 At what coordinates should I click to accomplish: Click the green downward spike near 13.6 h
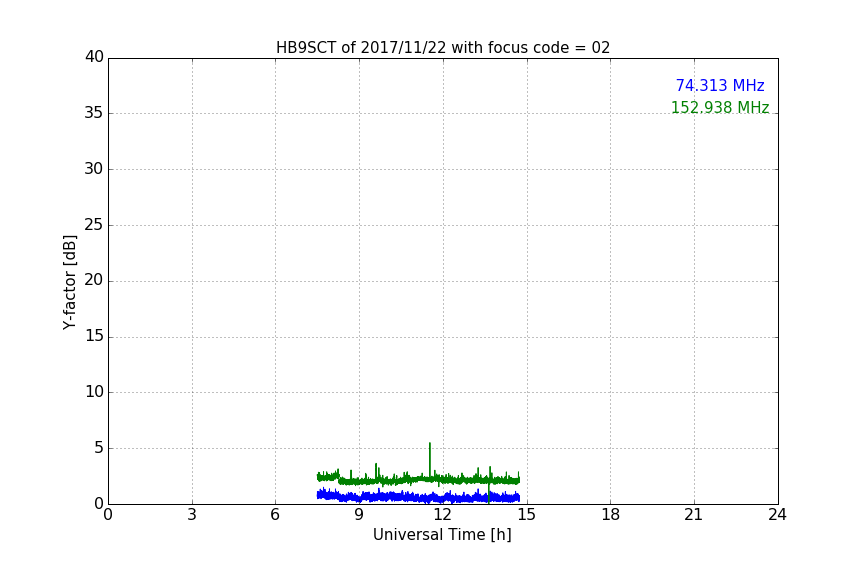(489, 493)
